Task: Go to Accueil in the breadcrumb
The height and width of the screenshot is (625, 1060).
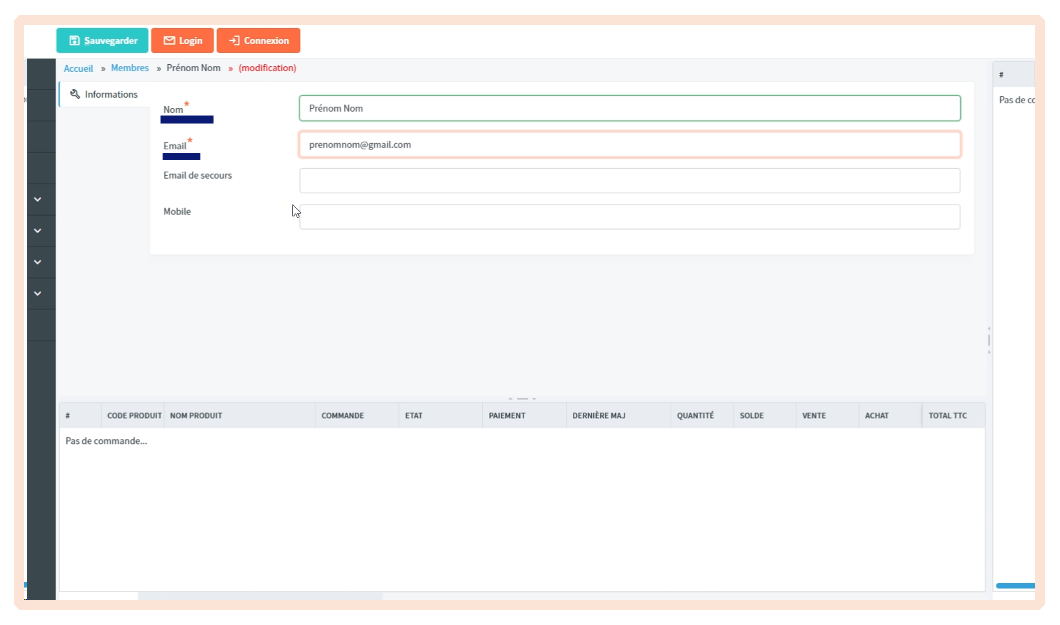Action: (78, 68)
